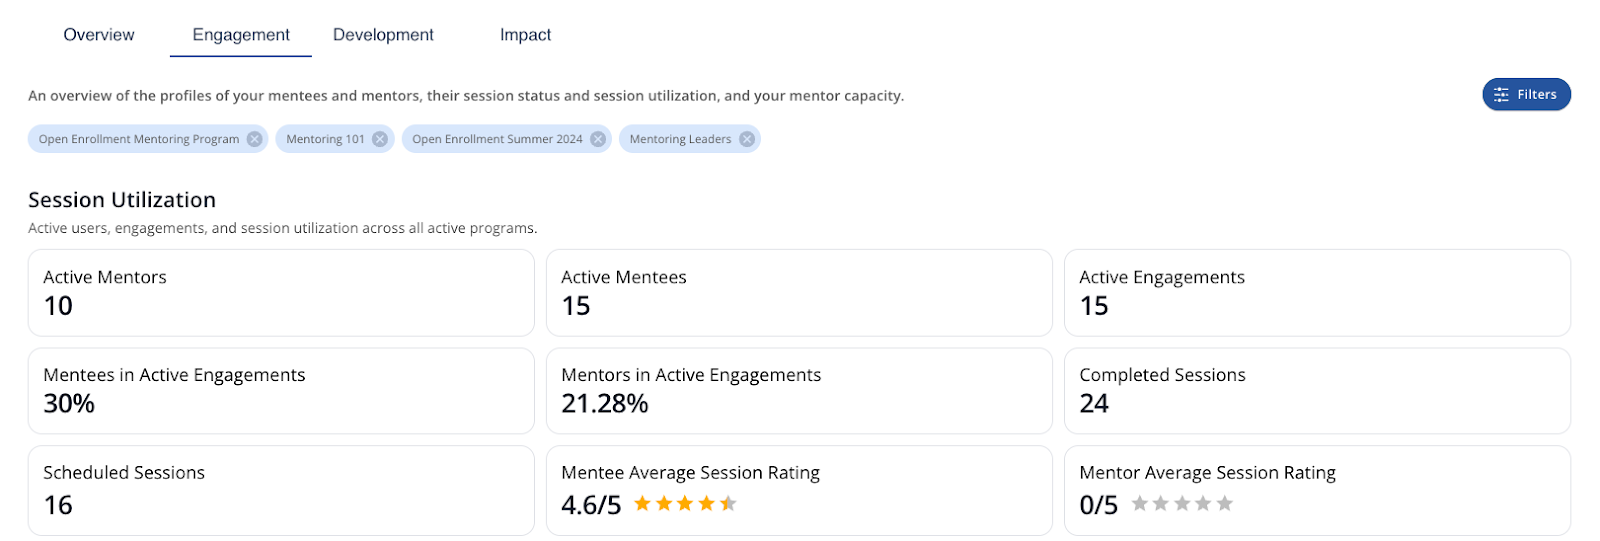Remove Open Enrollment Summer 2024 filter chip
Screen dimensions: 1600x541
point(598,139)
